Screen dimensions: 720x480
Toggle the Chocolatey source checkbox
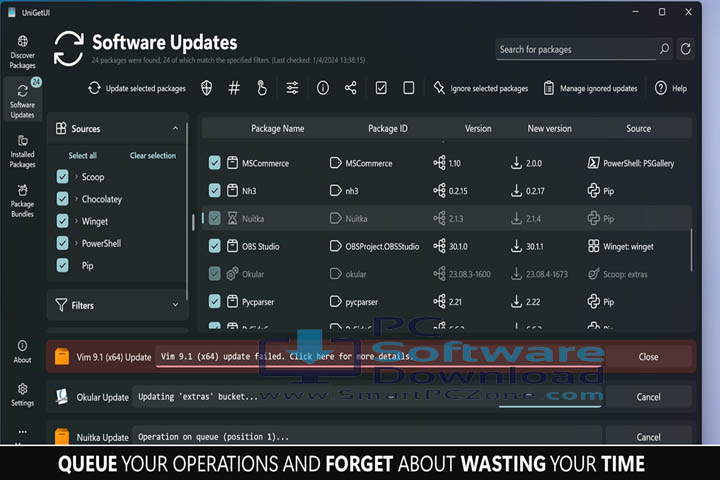point(62,198)
